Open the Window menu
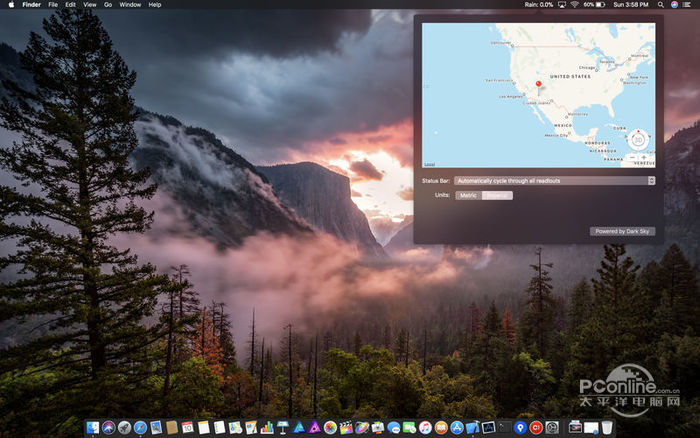700x438 pixels. [130, 5]
